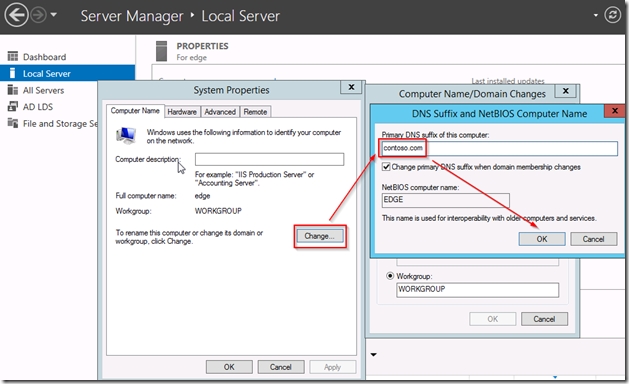The image size is (629, 384).
Task: Open AD LDS label in sidebar
Action: (38, 107)
